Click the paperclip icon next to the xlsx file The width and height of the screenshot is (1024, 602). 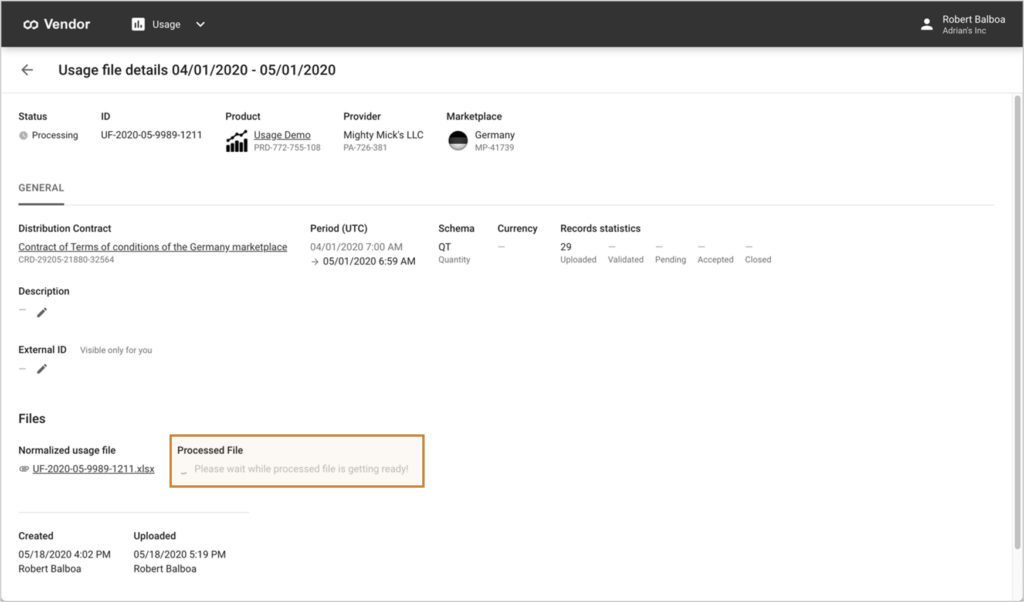click(x=21, y=468)
